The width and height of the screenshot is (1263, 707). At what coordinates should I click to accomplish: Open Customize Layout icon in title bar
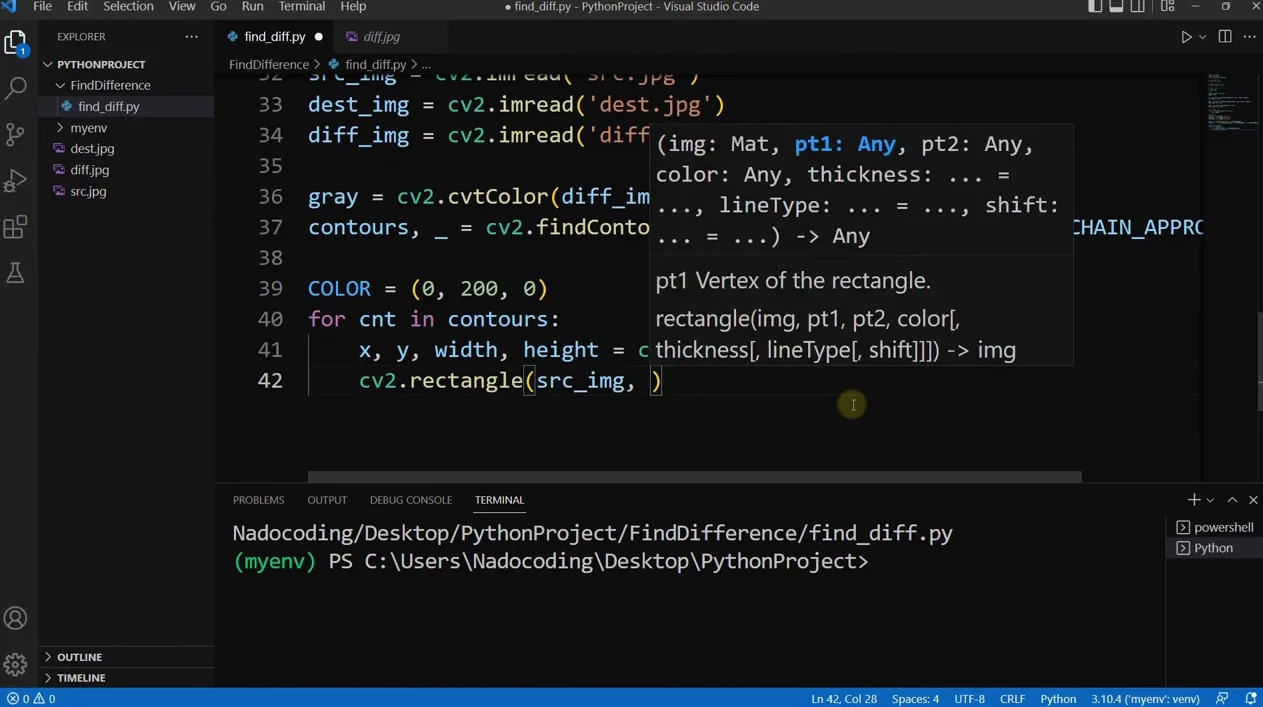1167,7
